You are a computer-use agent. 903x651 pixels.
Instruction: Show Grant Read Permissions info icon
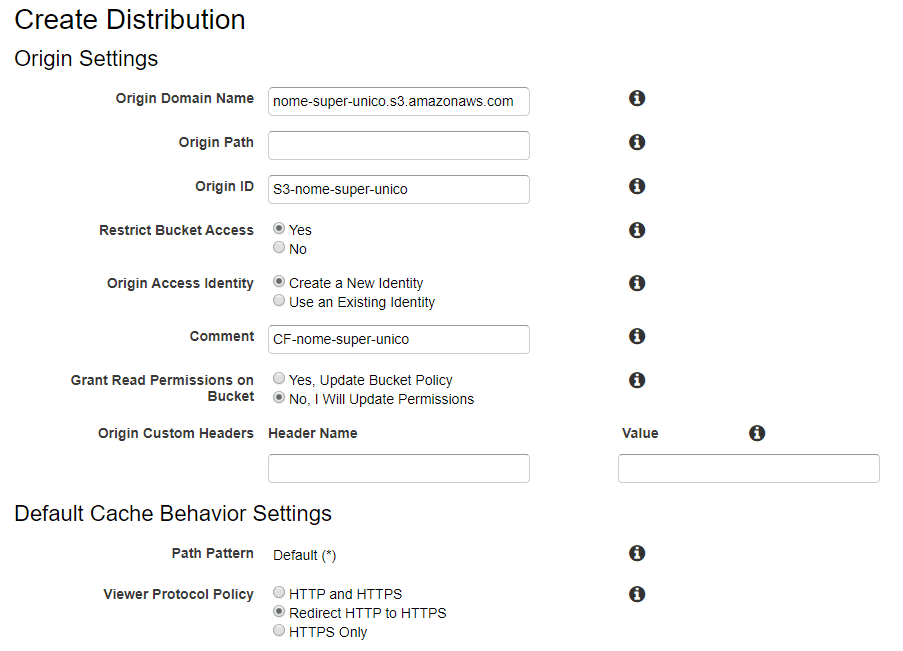(x=636, y=380)
